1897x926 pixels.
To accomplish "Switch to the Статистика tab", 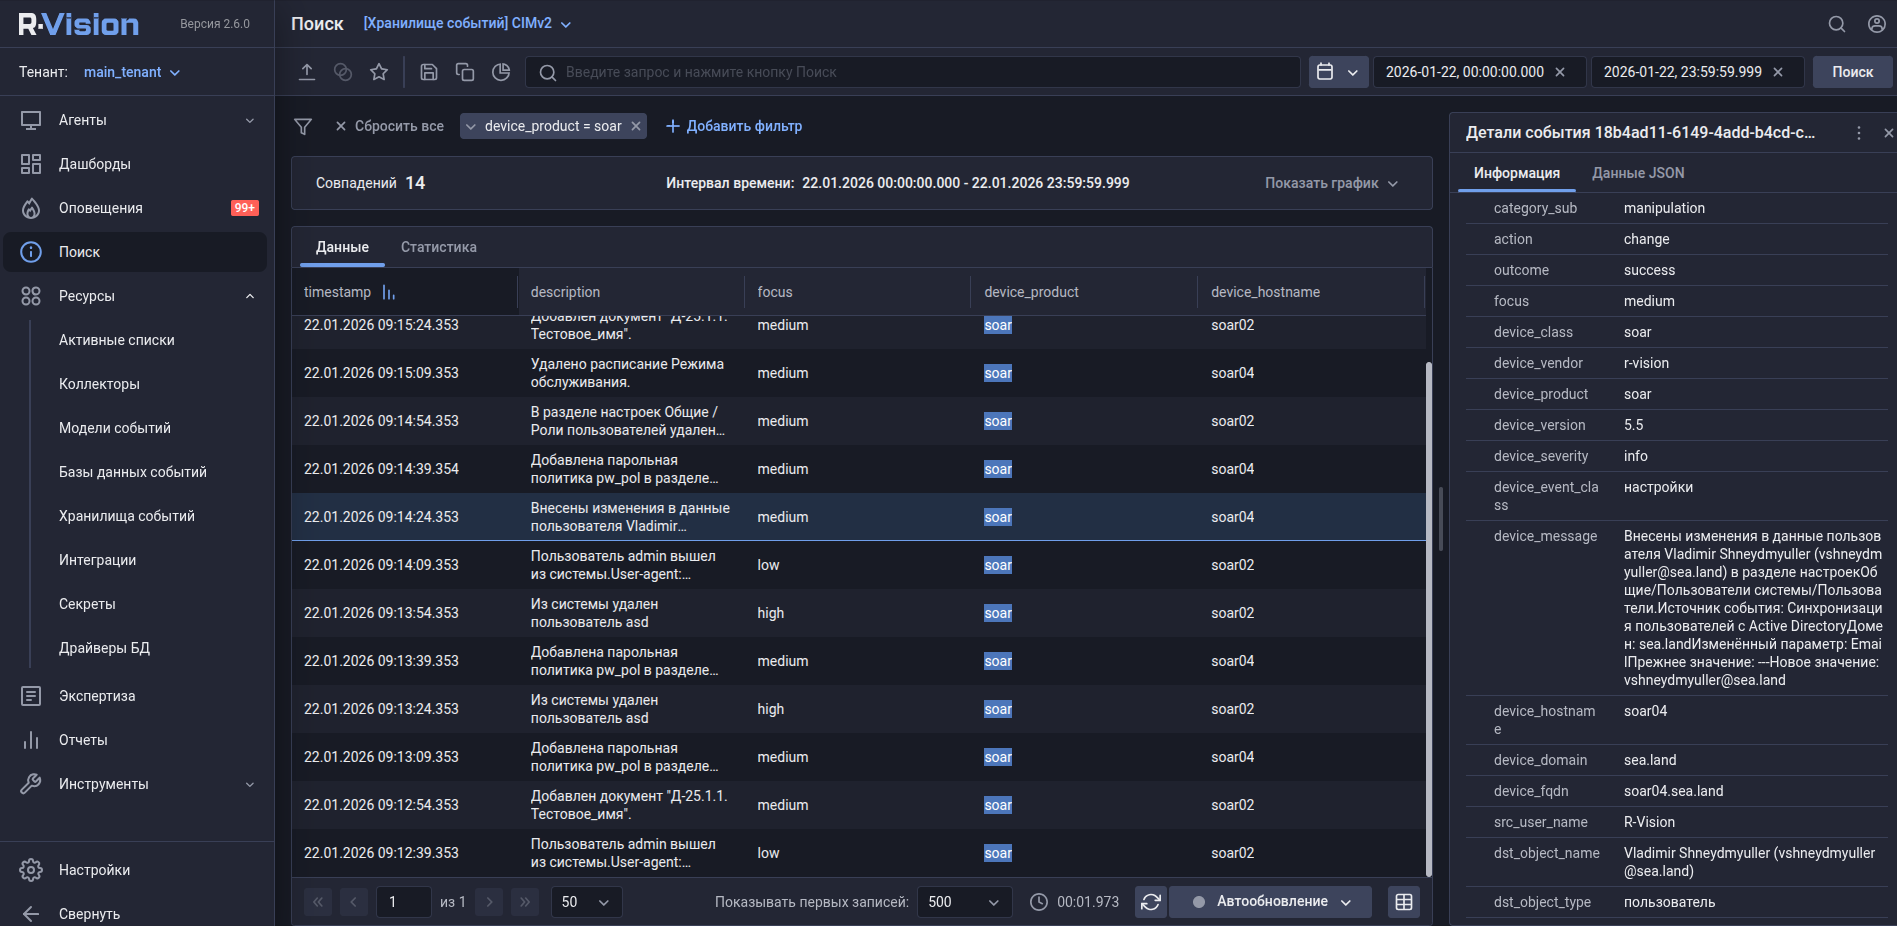I will 438,247.
